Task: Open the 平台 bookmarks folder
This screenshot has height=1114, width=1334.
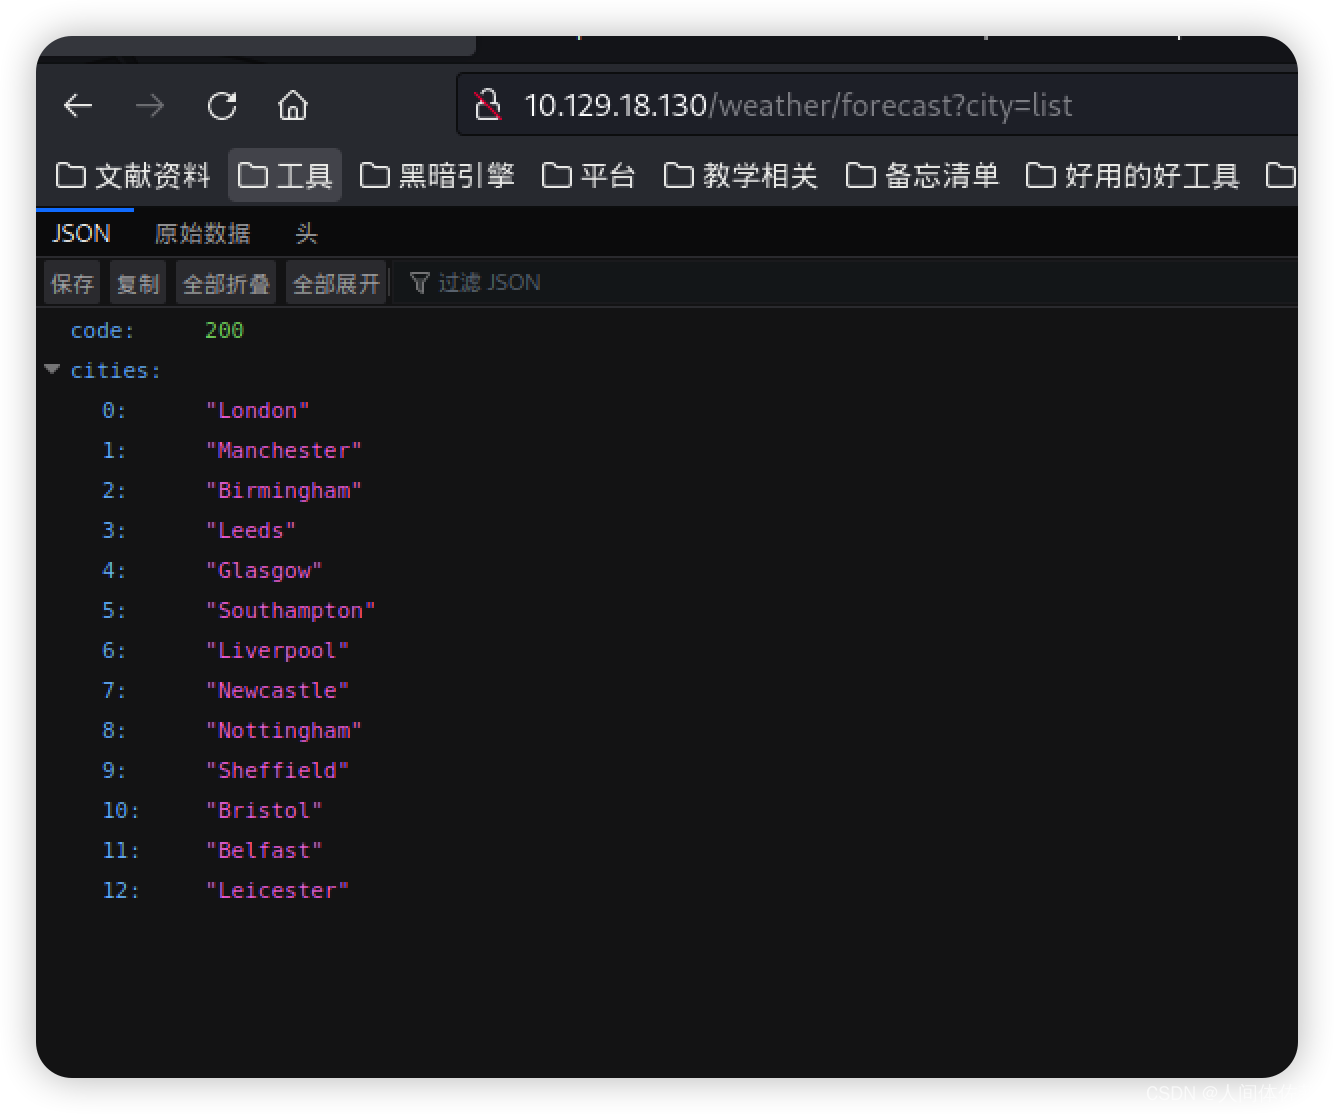Action: [589, 176]
